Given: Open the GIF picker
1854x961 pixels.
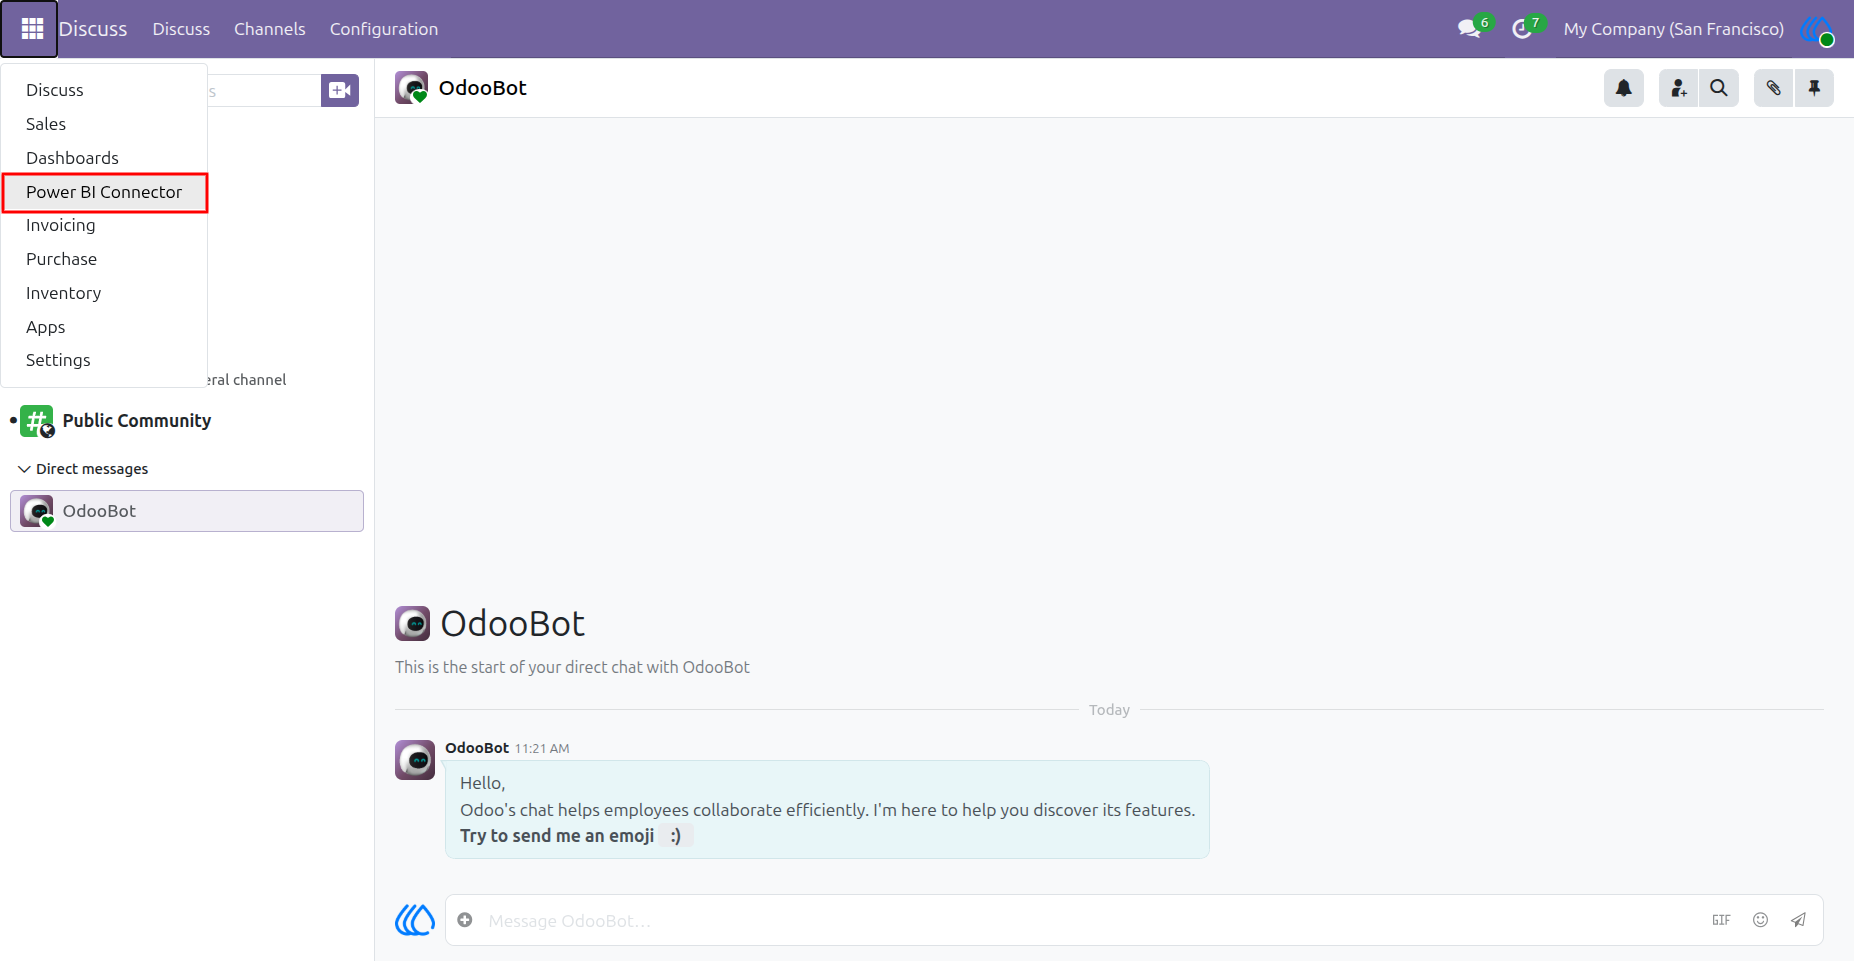Looking at the screenshot, I should pos(1721,920).
